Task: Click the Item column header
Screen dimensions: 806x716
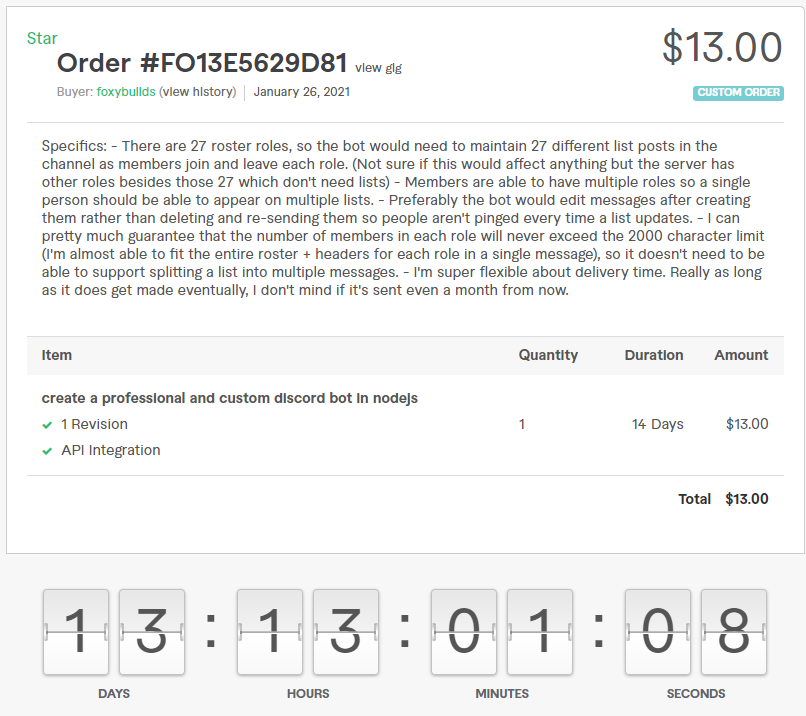Action: (57, 355)
